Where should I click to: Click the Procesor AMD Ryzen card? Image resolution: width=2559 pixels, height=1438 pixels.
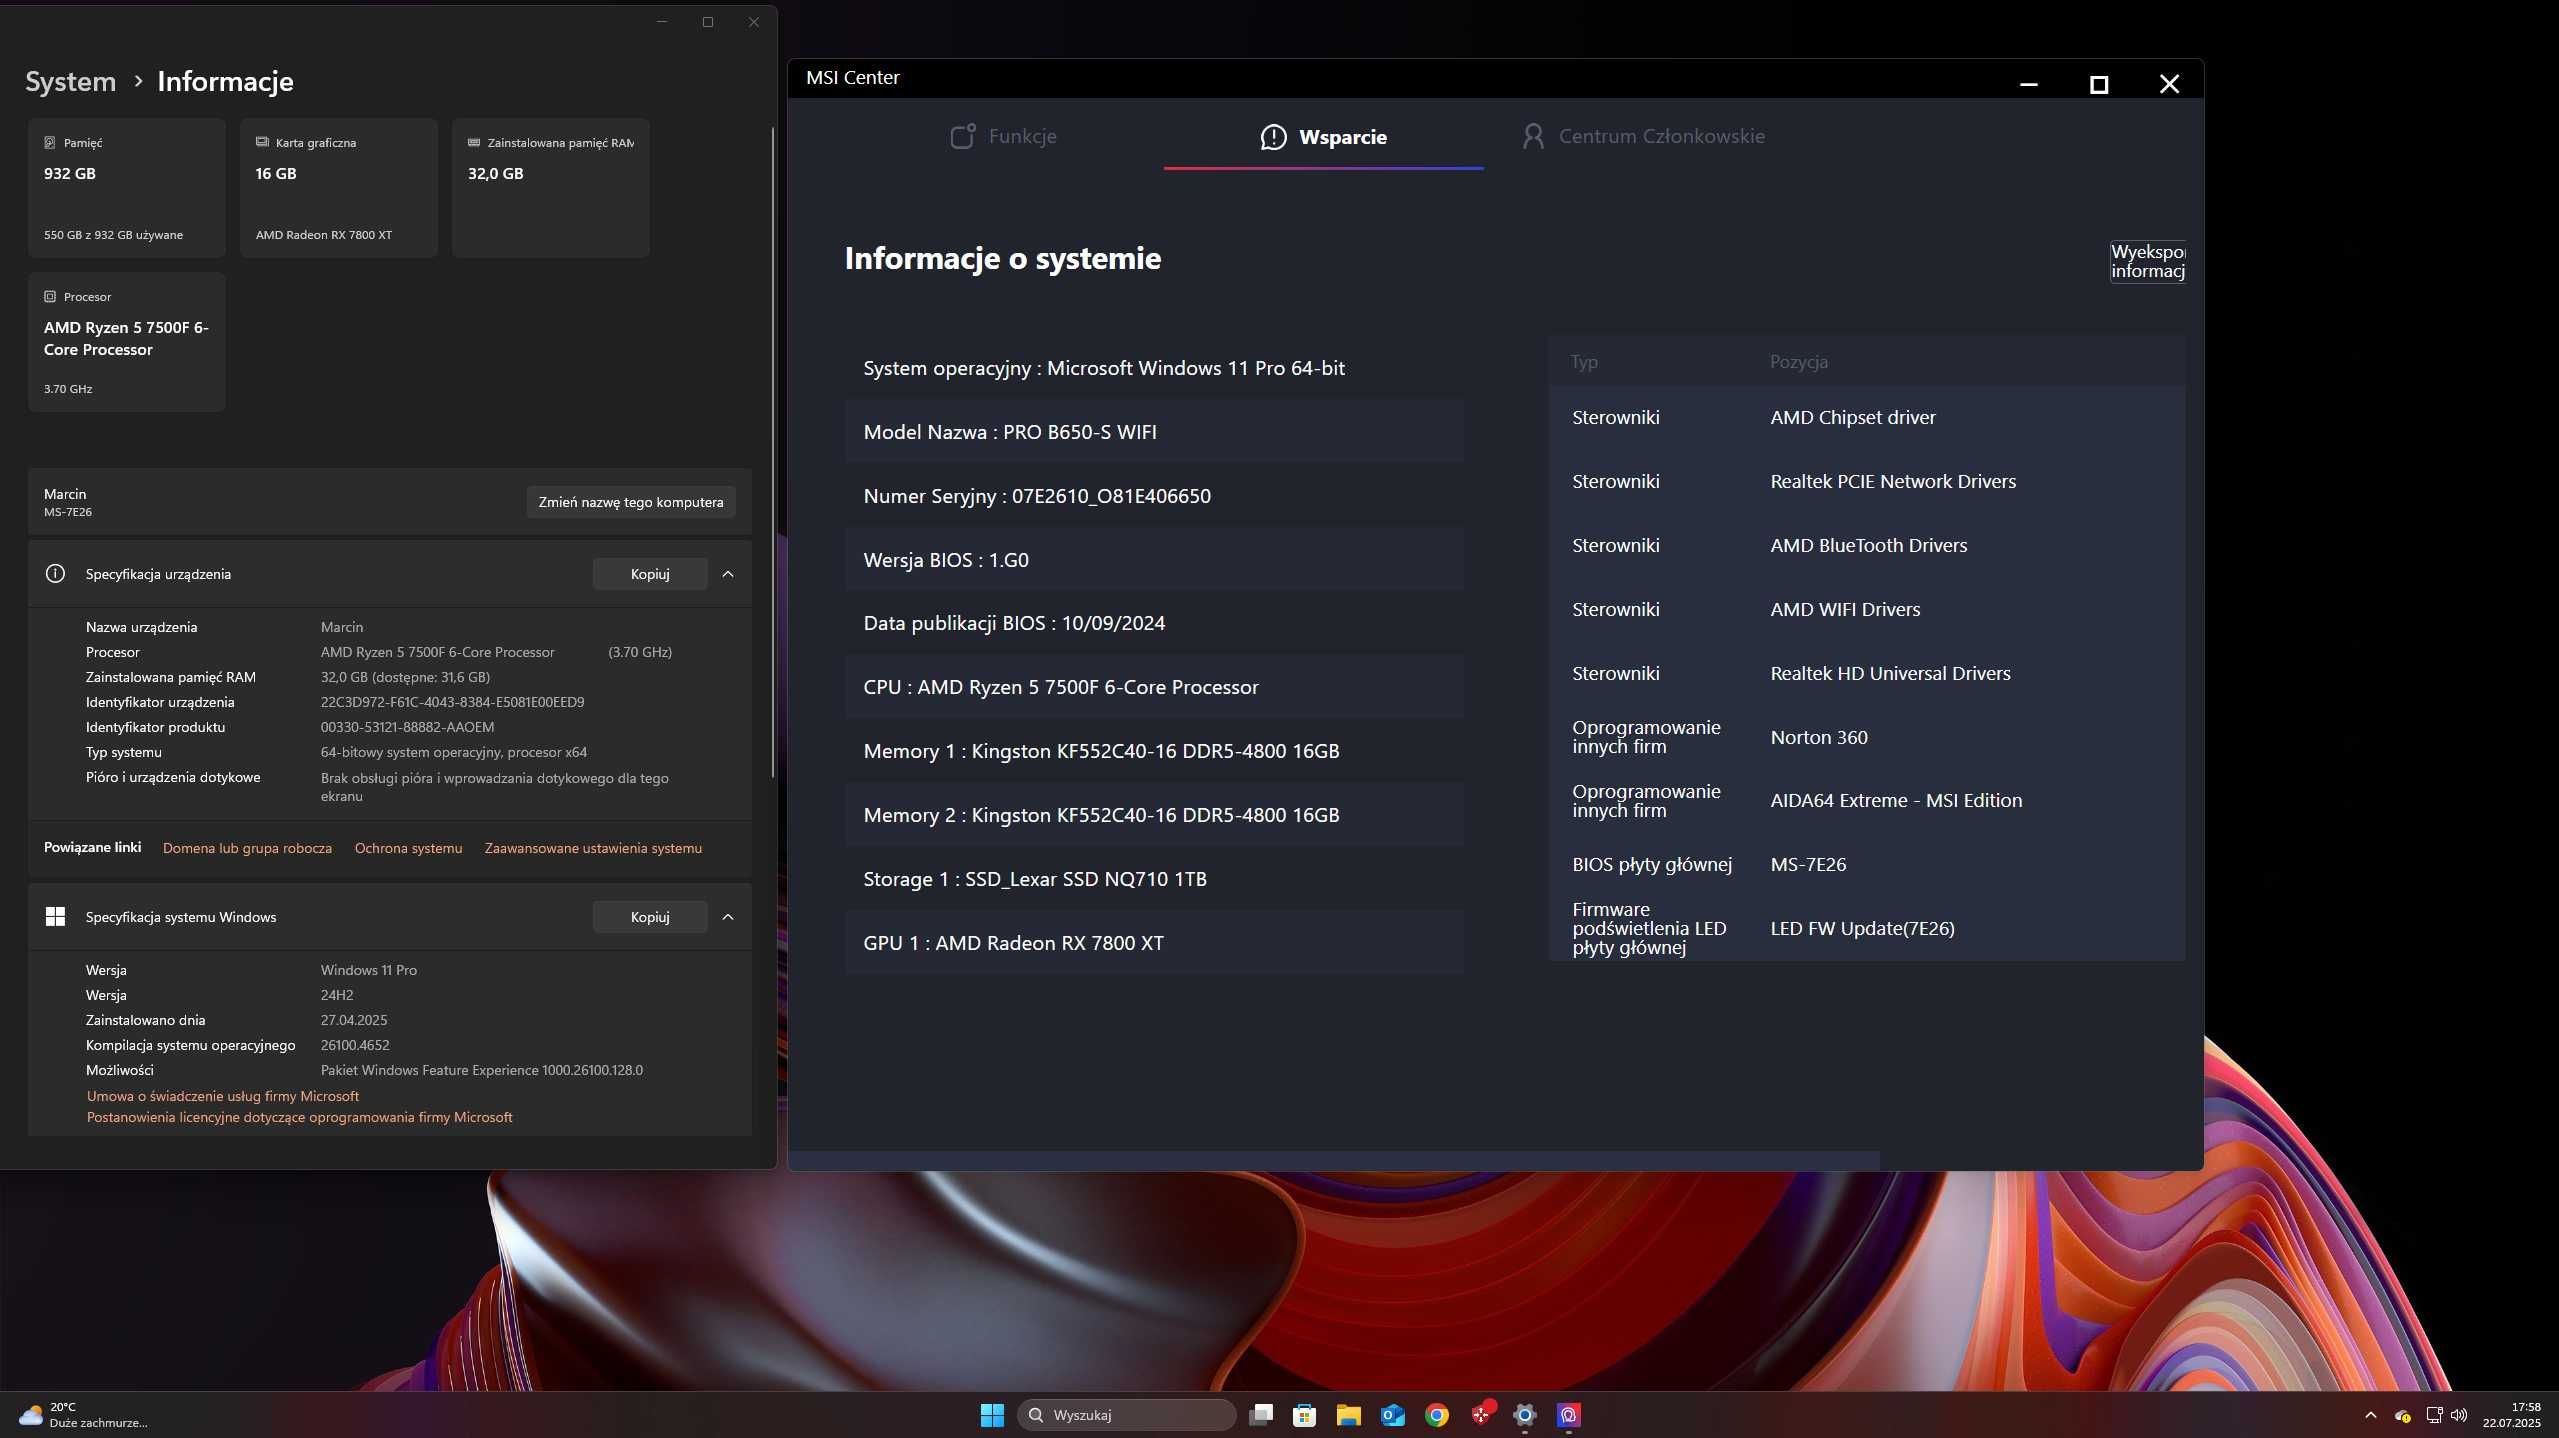(127, 342)
